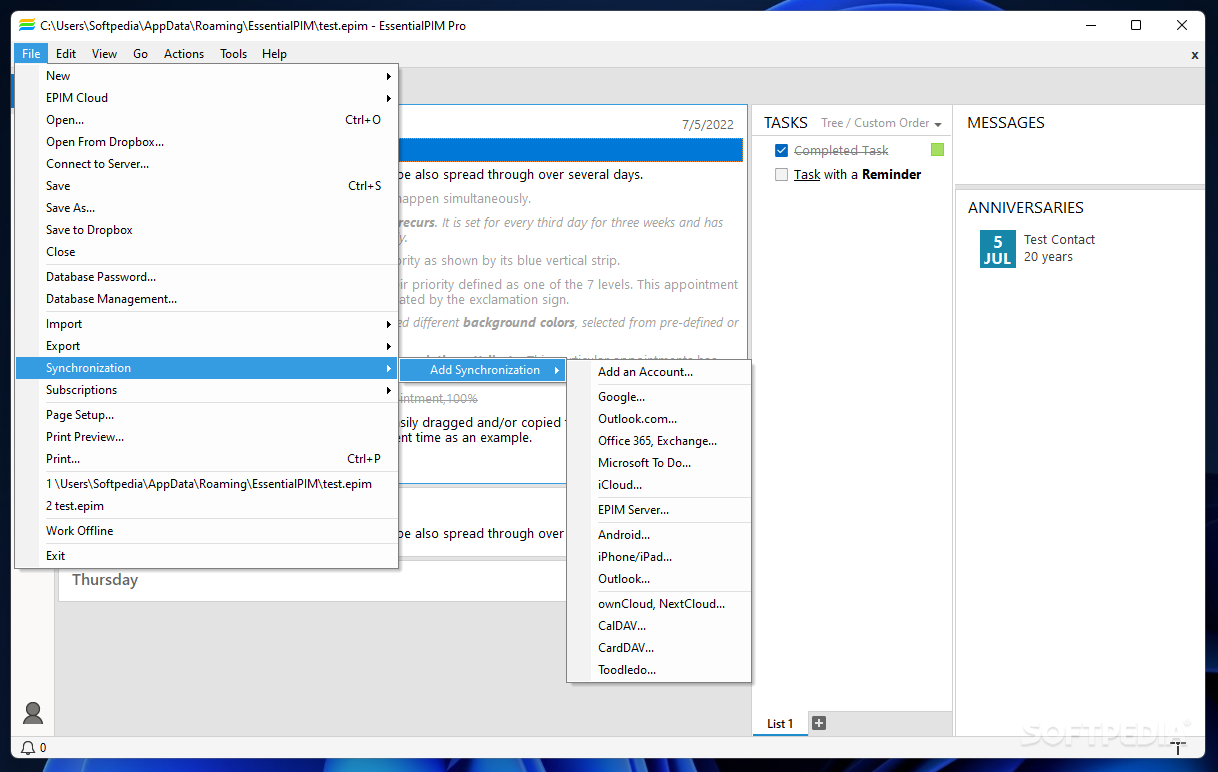
Task: Open the Tools menu
Action: [234, 54]
